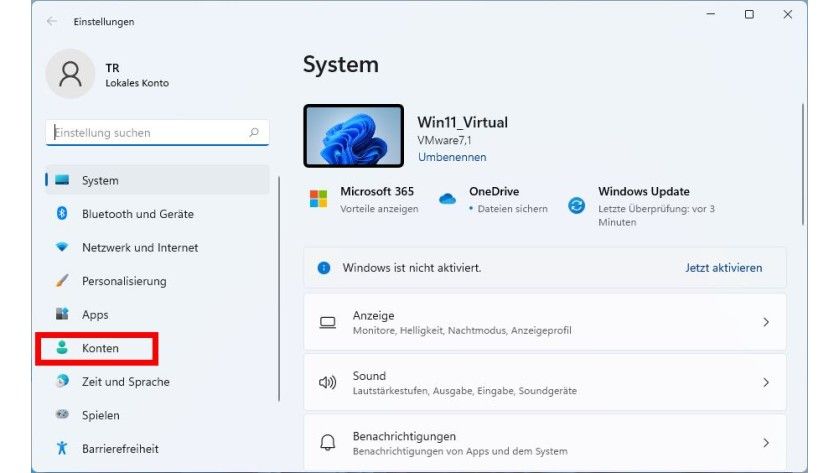Open Barrierefreiheit settings
This screenshot has width=840, height=473.
157,448
